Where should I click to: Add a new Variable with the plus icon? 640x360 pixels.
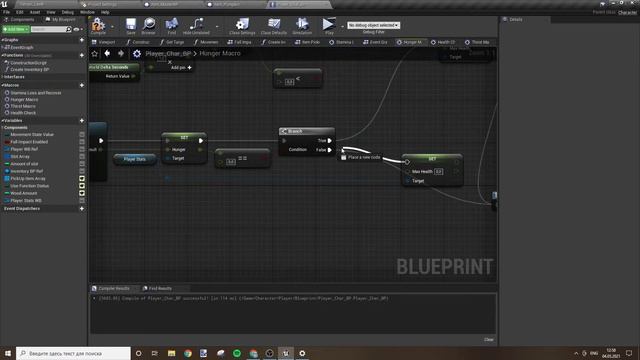pos(82,120)
